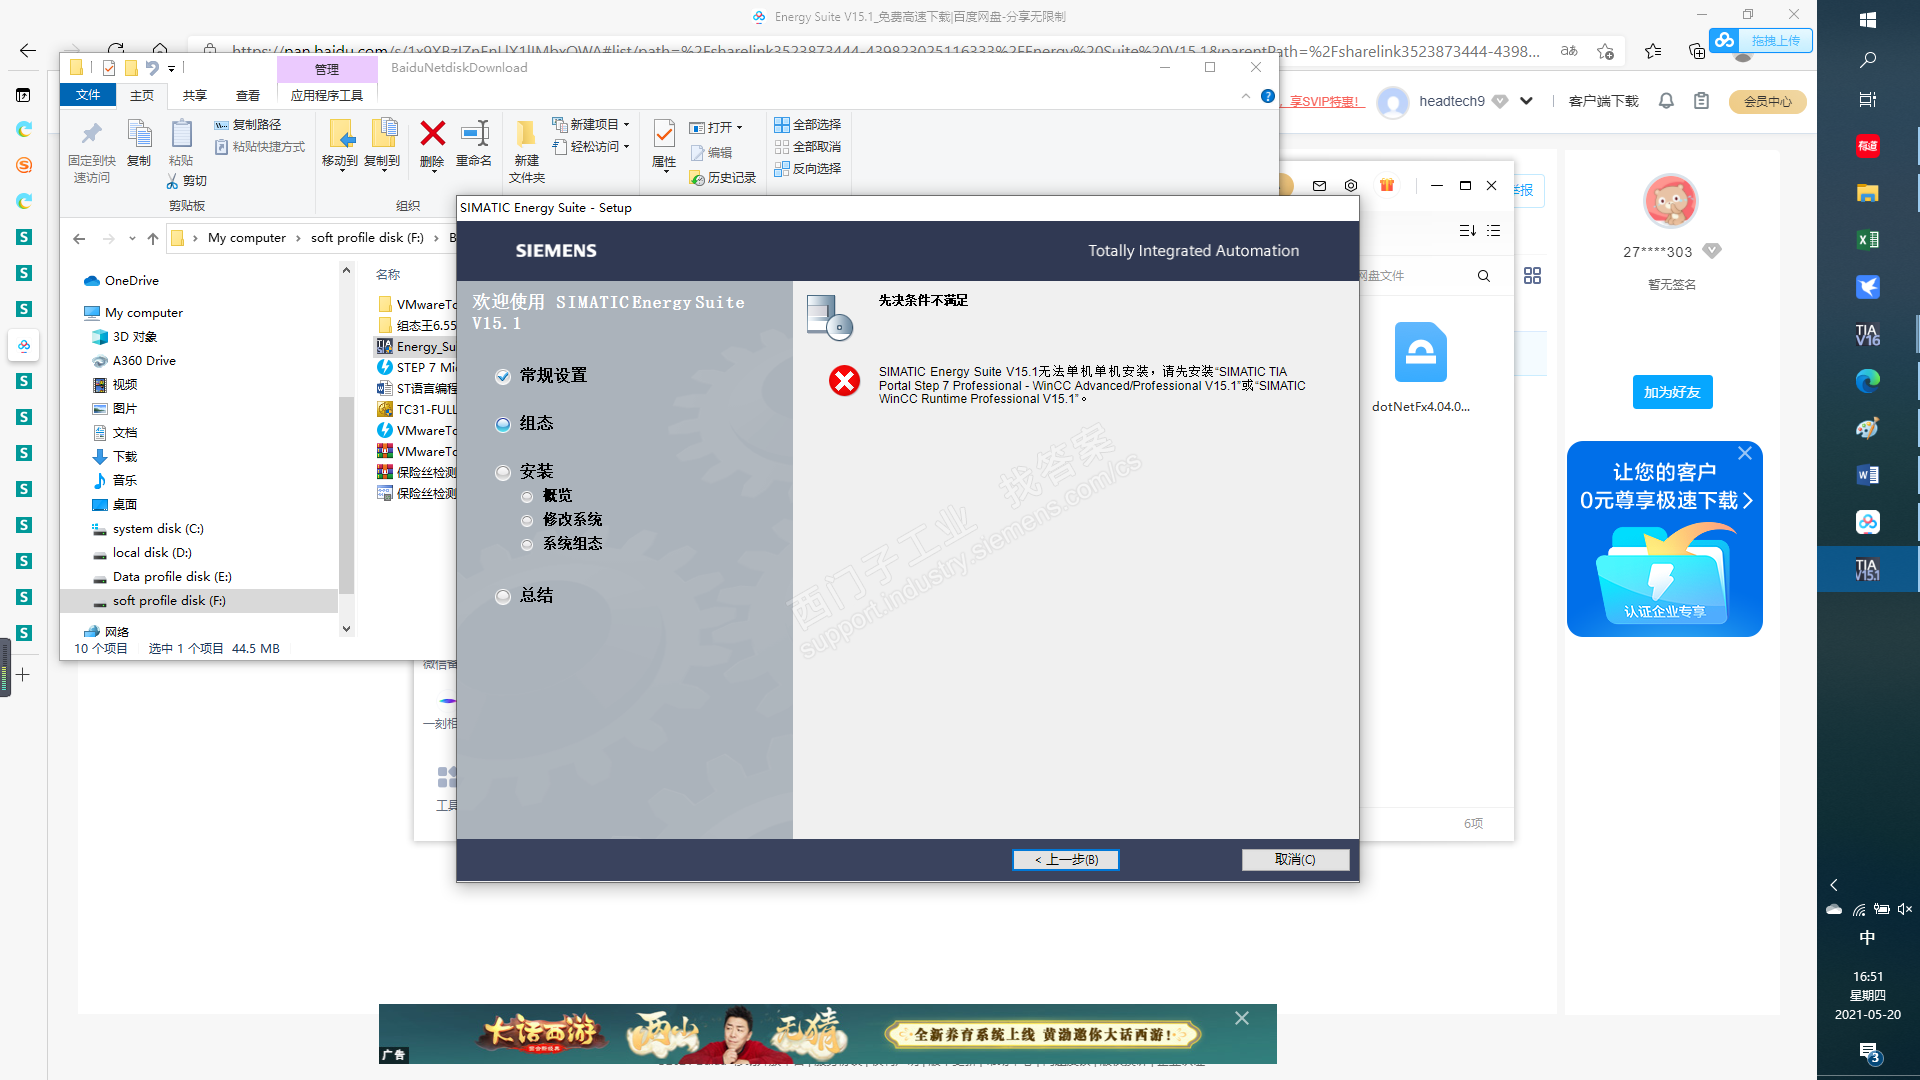Click the Baidu Netdisk grid view icon

tap(1532, 276)
